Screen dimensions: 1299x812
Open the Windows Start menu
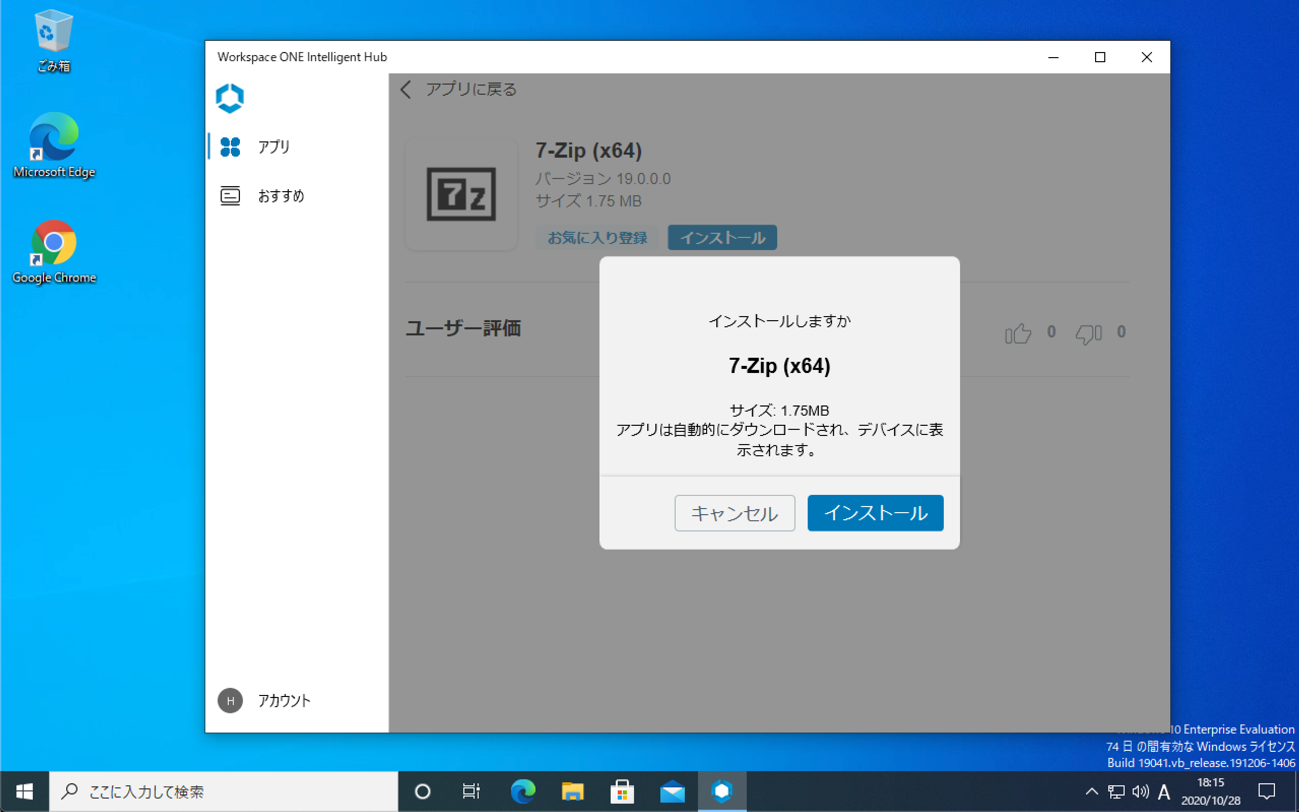[x=24, y=791]
